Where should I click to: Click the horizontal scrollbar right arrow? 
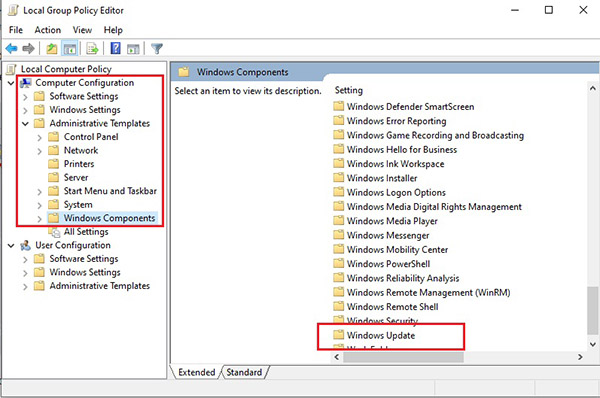coord(580,357)
